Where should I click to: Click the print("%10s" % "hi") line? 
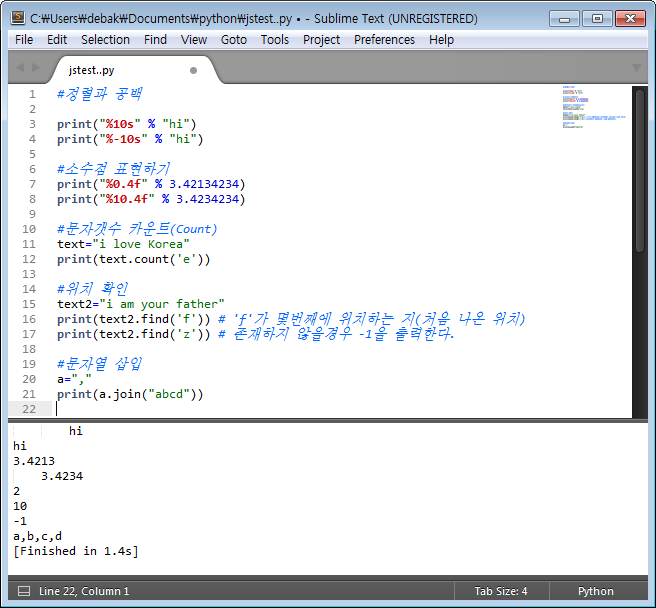126,124
